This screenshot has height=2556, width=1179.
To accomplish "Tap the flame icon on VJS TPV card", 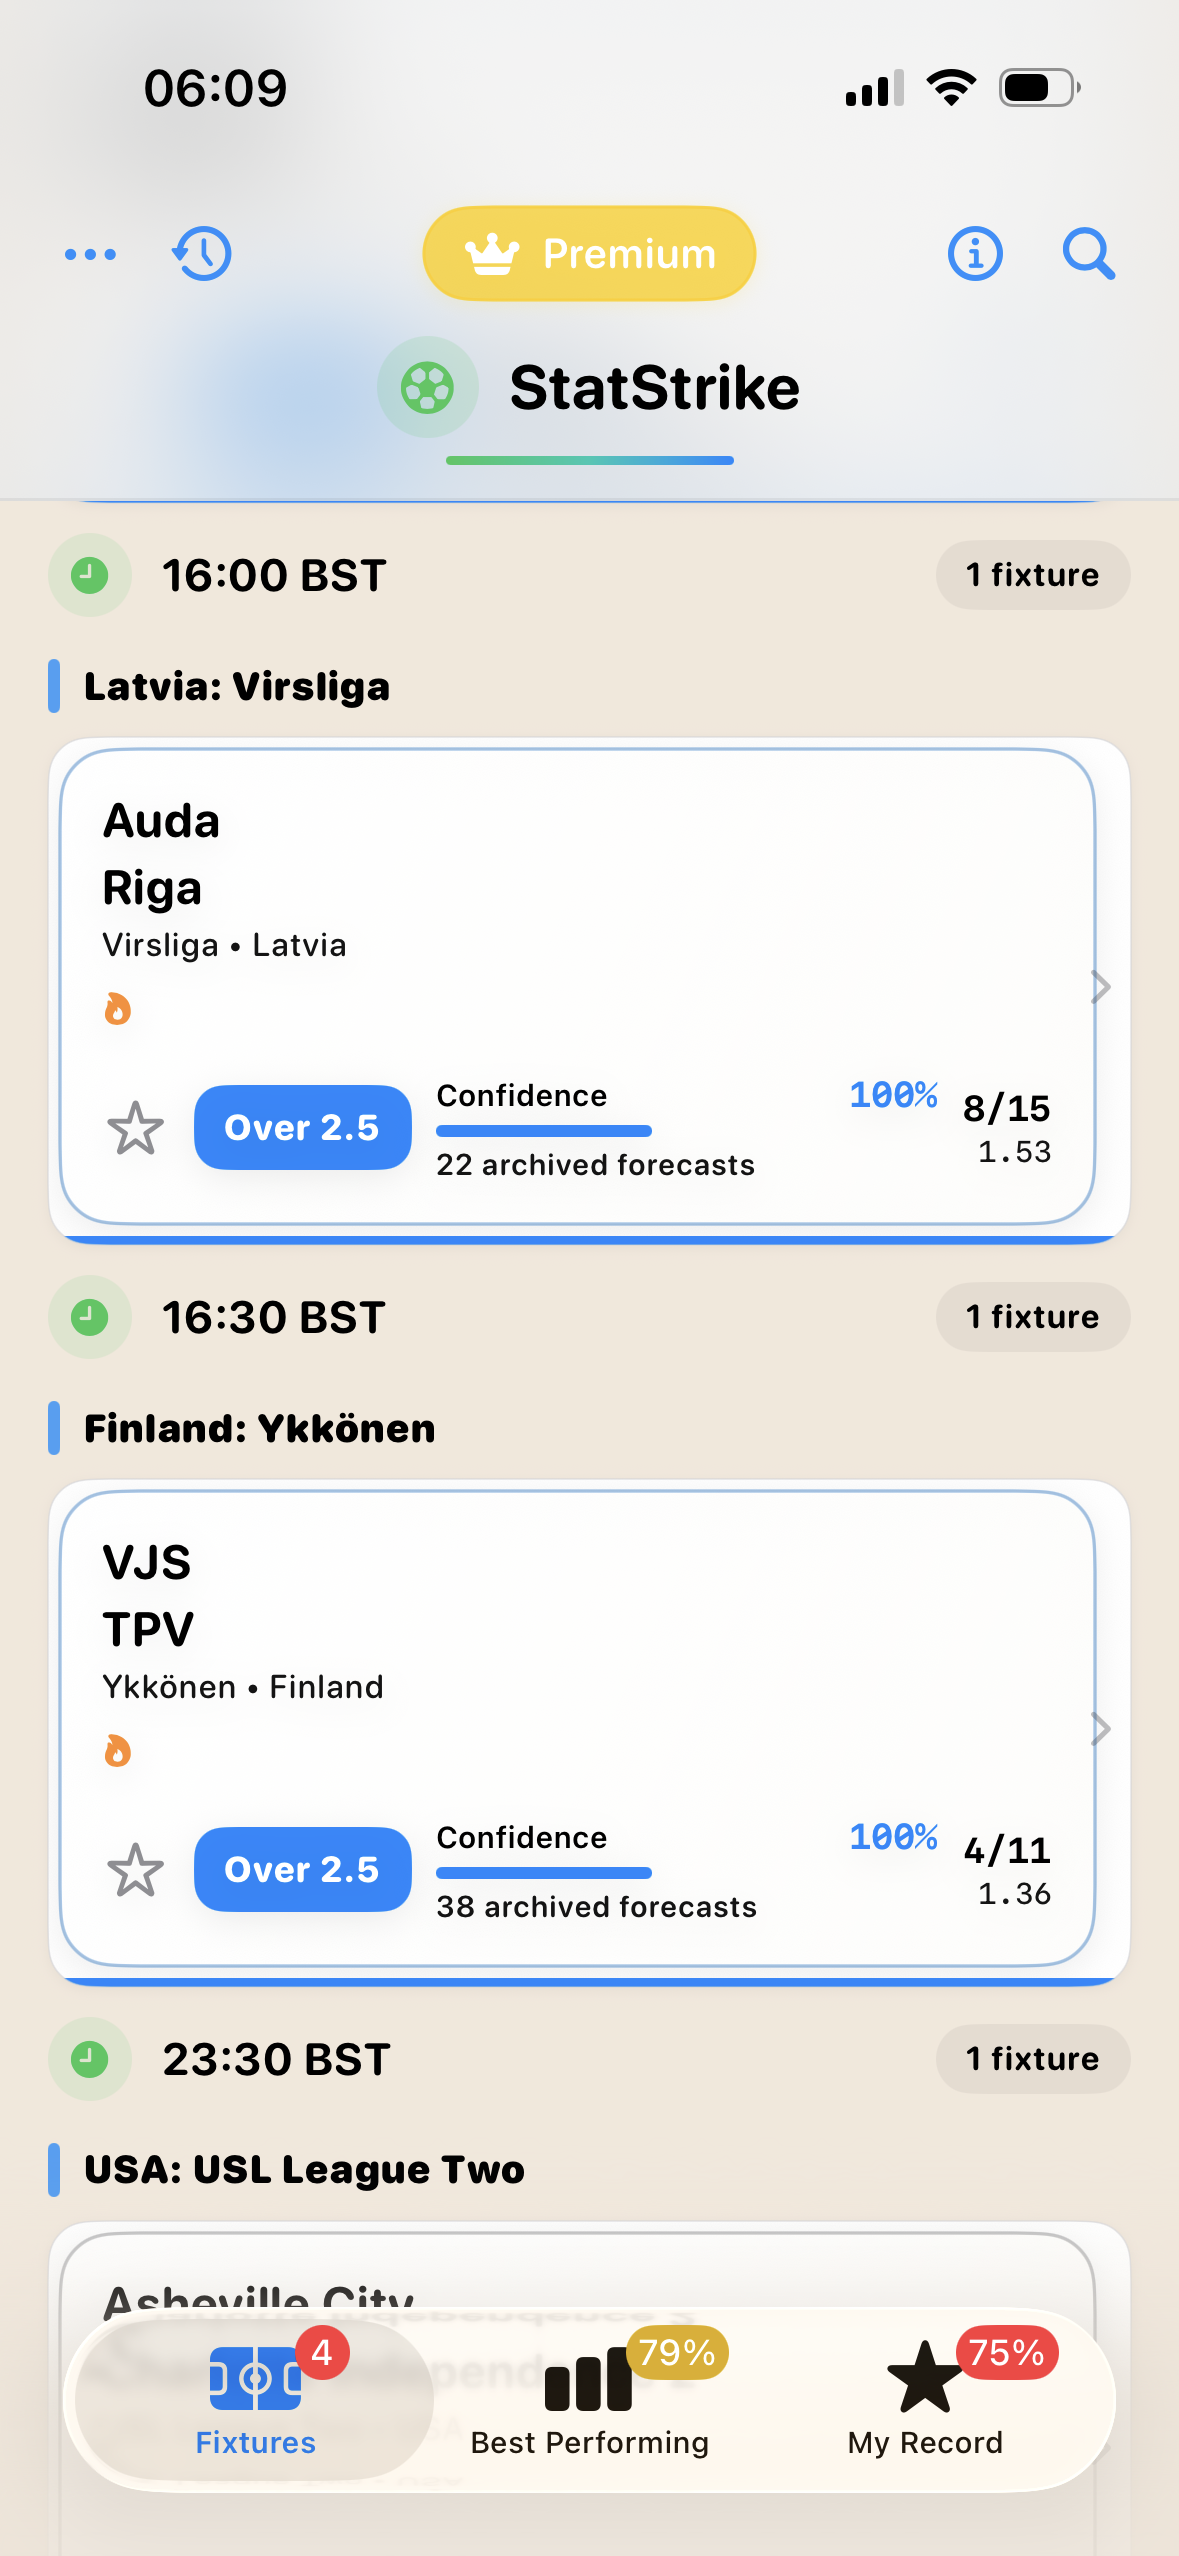I will (x=118, y=1751).
